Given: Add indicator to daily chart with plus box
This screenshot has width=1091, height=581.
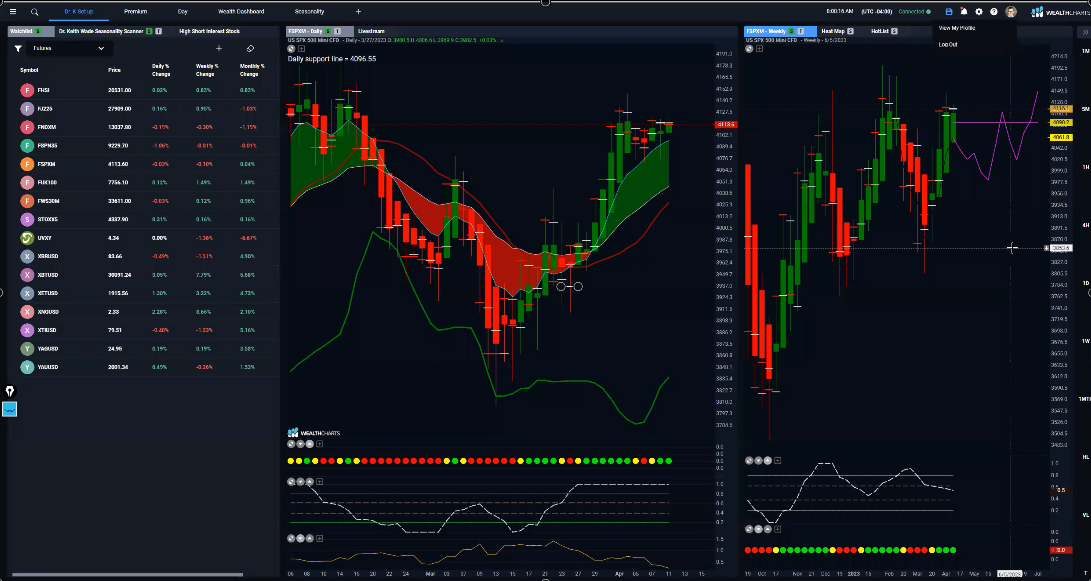Looking at the screenshot, I should coord(301,49).
